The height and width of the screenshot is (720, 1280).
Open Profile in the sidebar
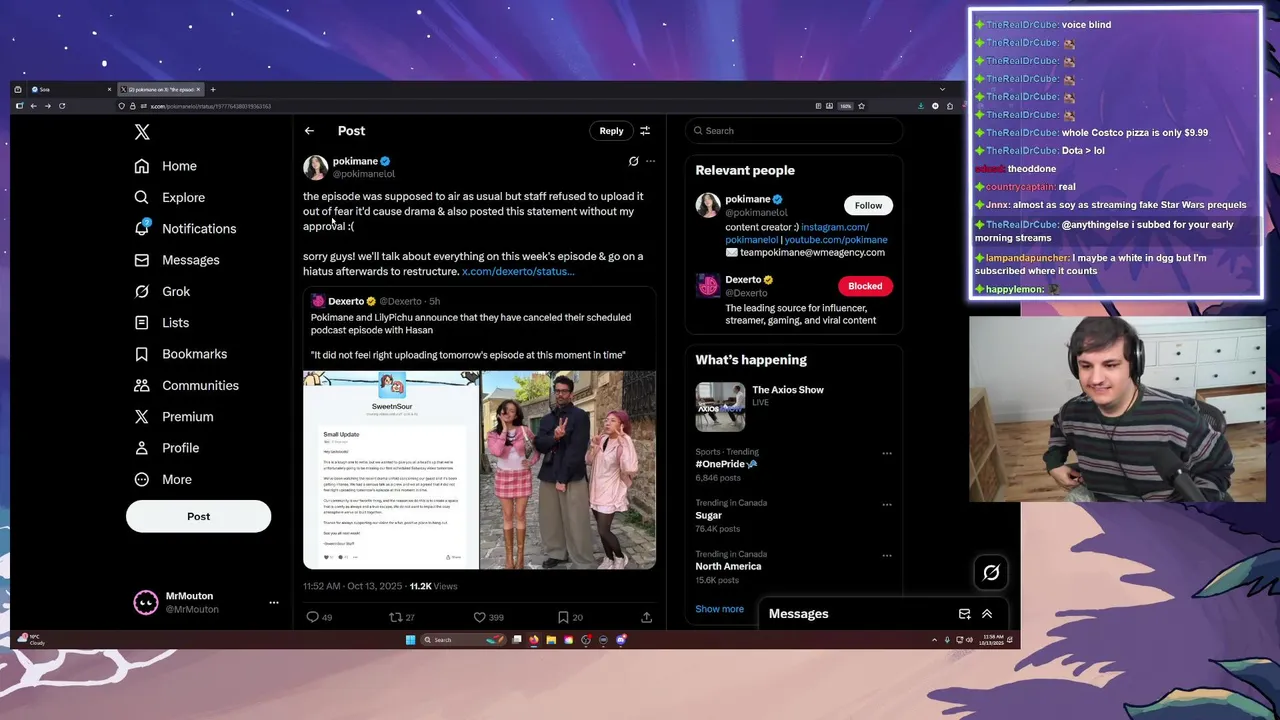point(167,448)
